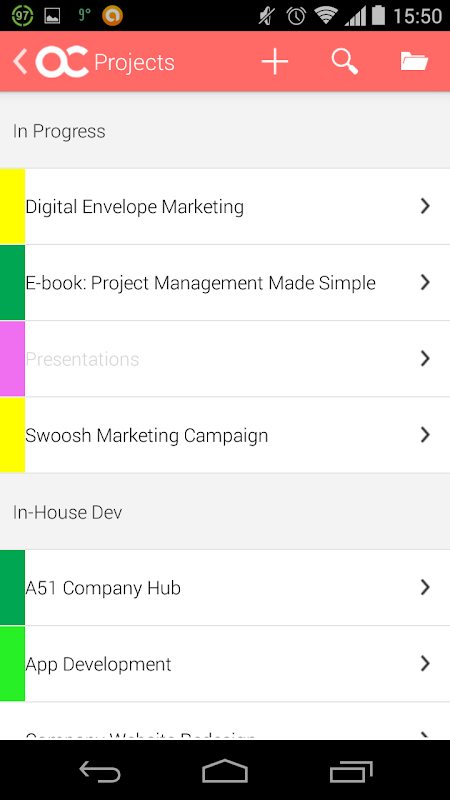
Task: Expand the E-book project chevron arrow
Action: tap(425, 282)
